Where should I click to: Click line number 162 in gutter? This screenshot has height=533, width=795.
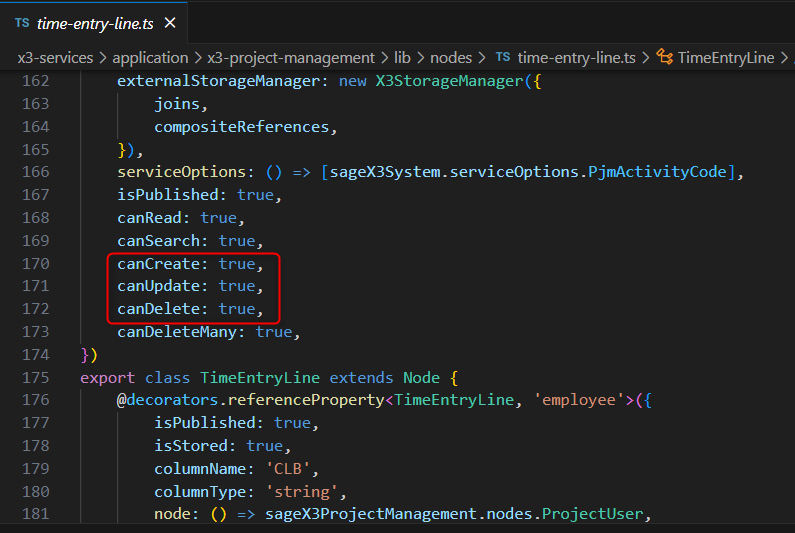pos(35,81)
